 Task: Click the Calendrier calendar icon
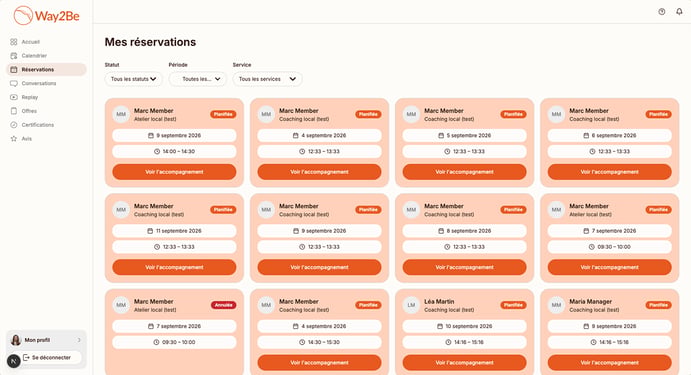click(x=14, y=56)
